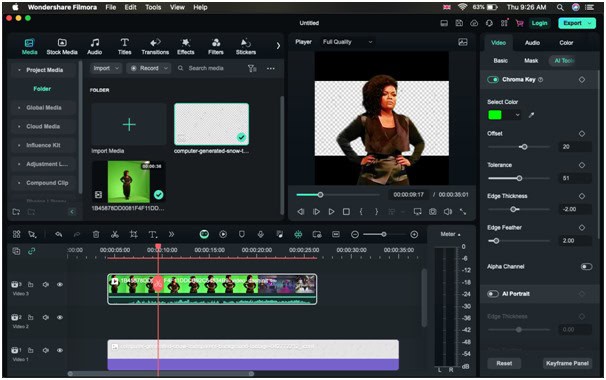Screen dimensions: 606x380
Task: Enable the AI Portrait switch
Action: pyautogui.click(x=493, y=294)
